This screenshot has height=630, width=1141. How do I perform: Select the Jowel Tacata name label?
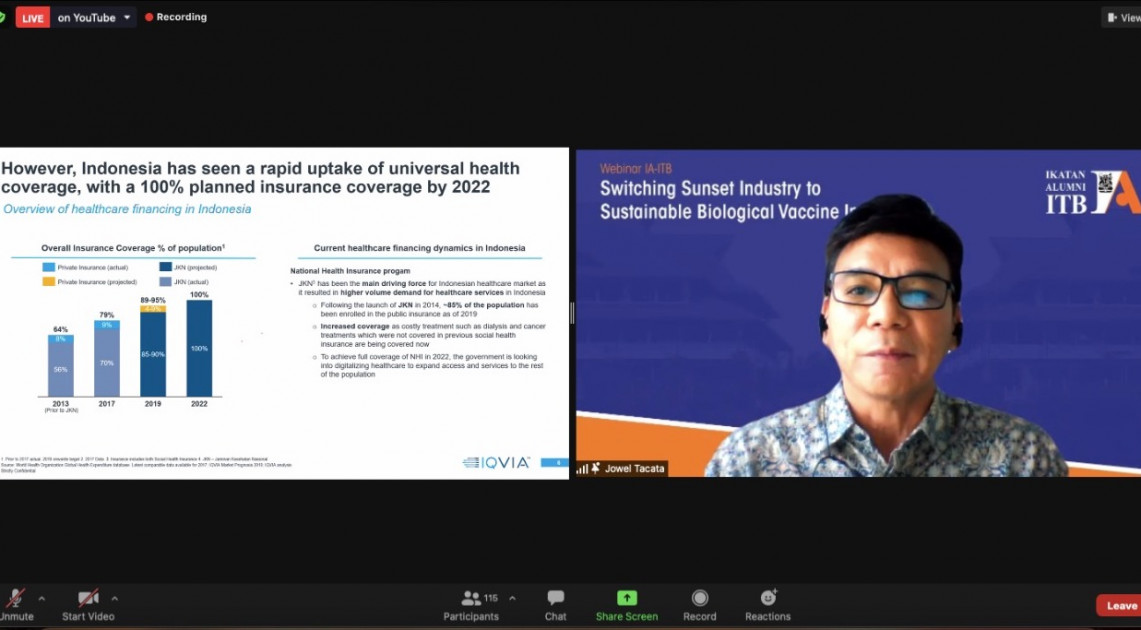634,468
